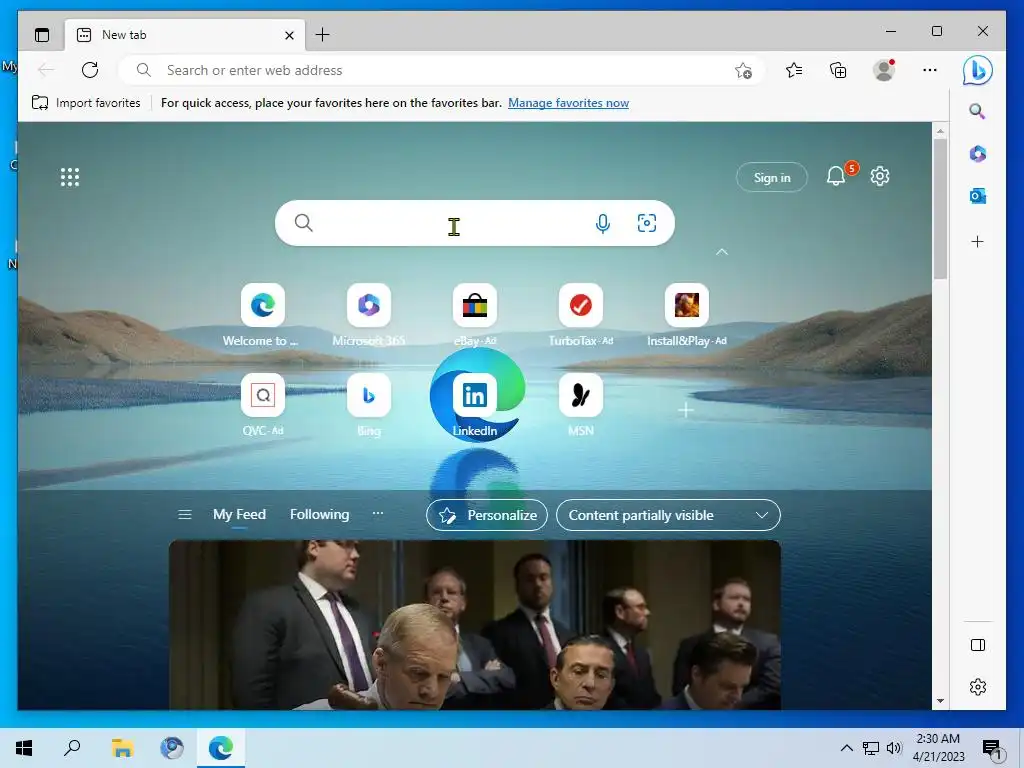The height and width of the screenshot is (768, 1024).
Task: Click the Refresh page icon
Action: 90,70
